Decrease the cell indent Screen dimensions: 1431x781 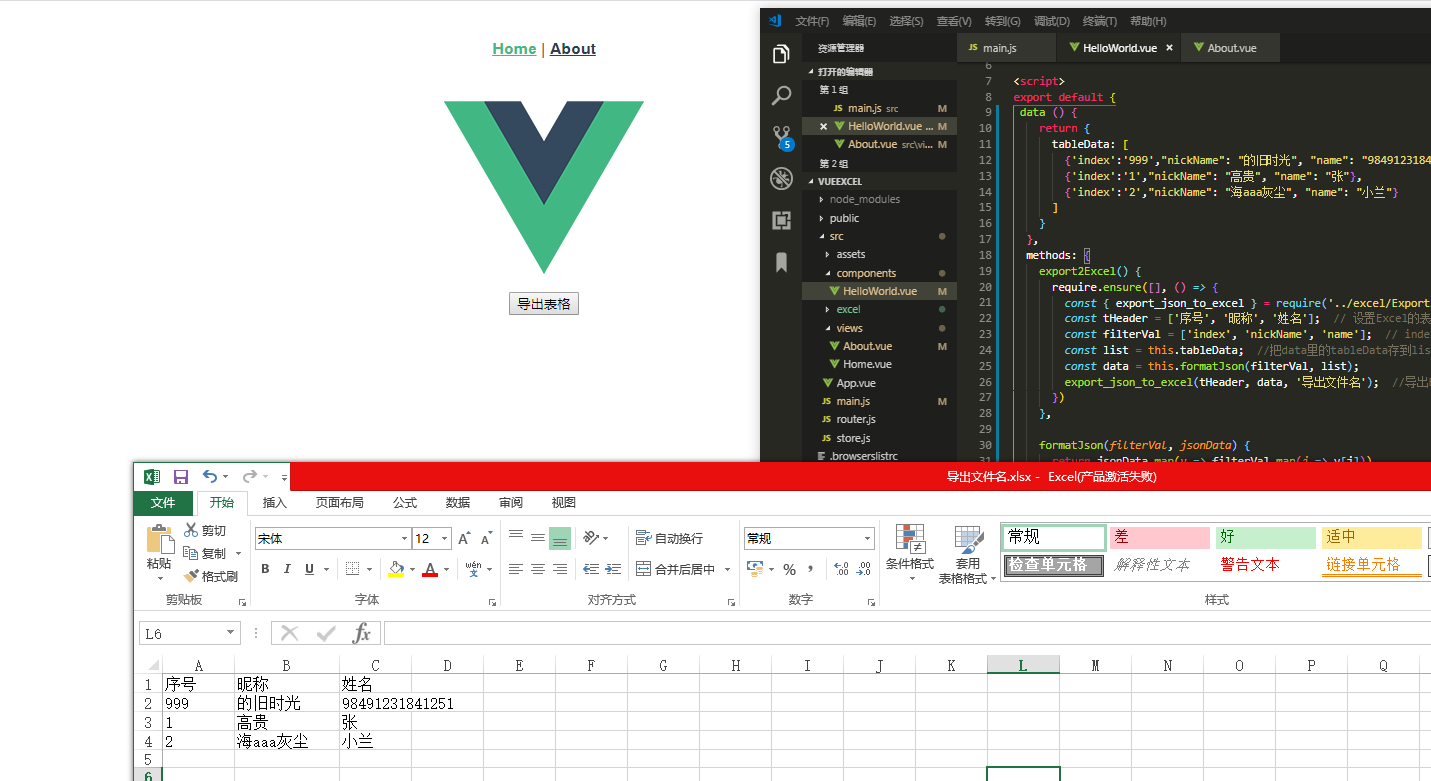point(591,569)
